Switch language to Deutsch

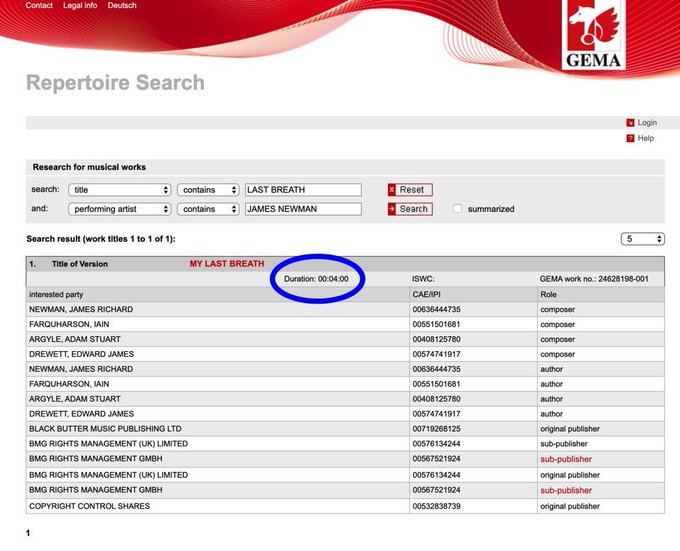point(122,5)
